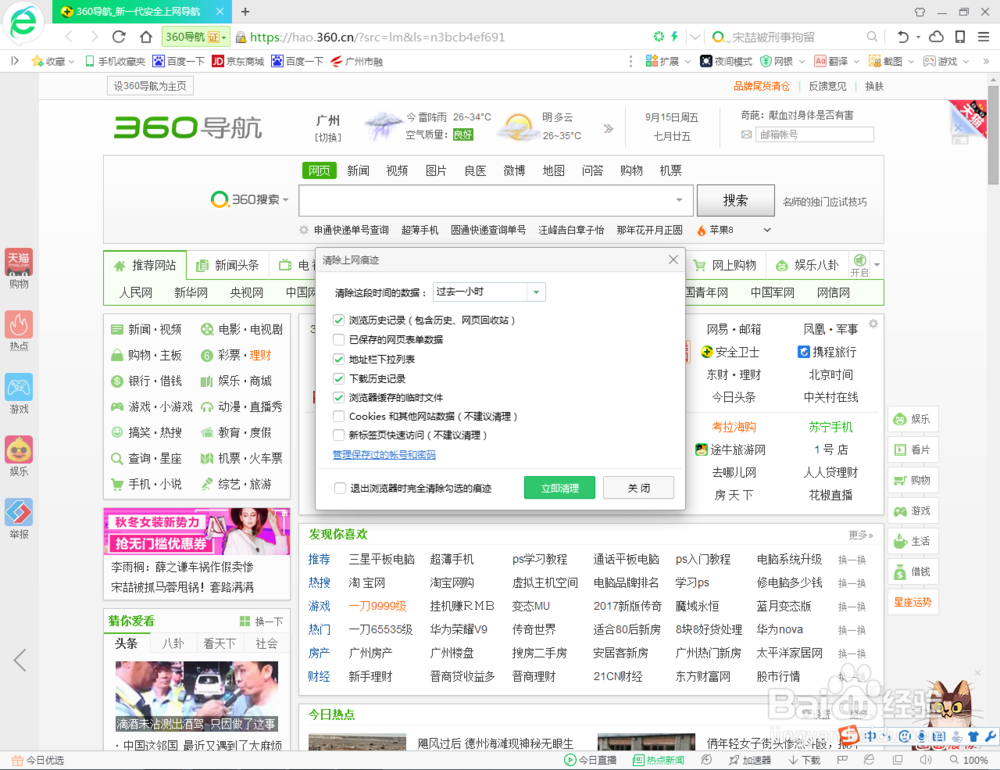Open the 过去一小时 time range dropdown
The image size is (1000, 770).
536,292
